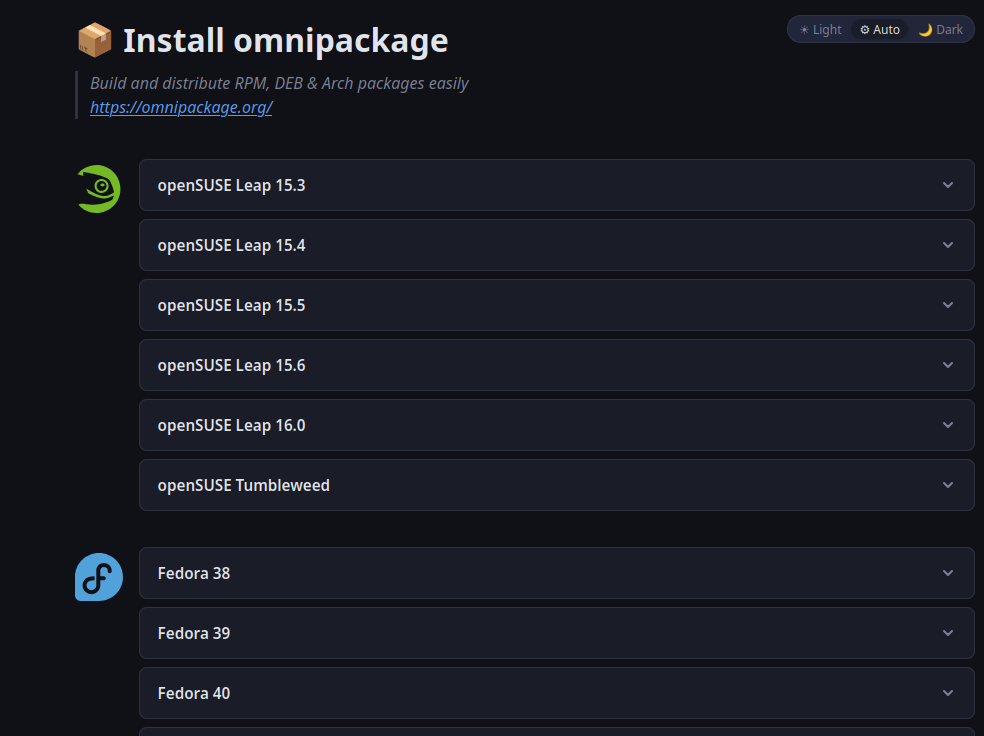This screenshot has width=984, height=736.
Task: Expand the Fedora 40 chevron
Action: (x=948, y=693)
